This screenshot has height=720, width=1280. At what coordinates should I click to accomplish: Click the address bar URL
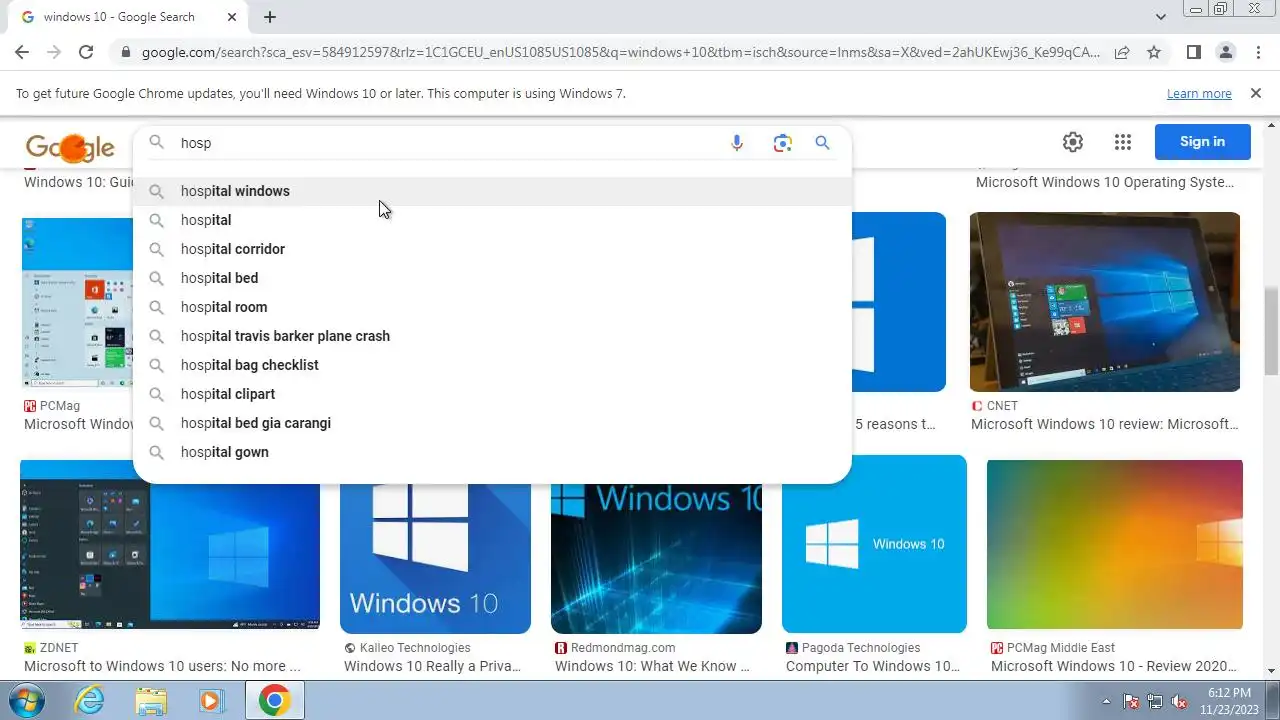(x=620, y=52)
